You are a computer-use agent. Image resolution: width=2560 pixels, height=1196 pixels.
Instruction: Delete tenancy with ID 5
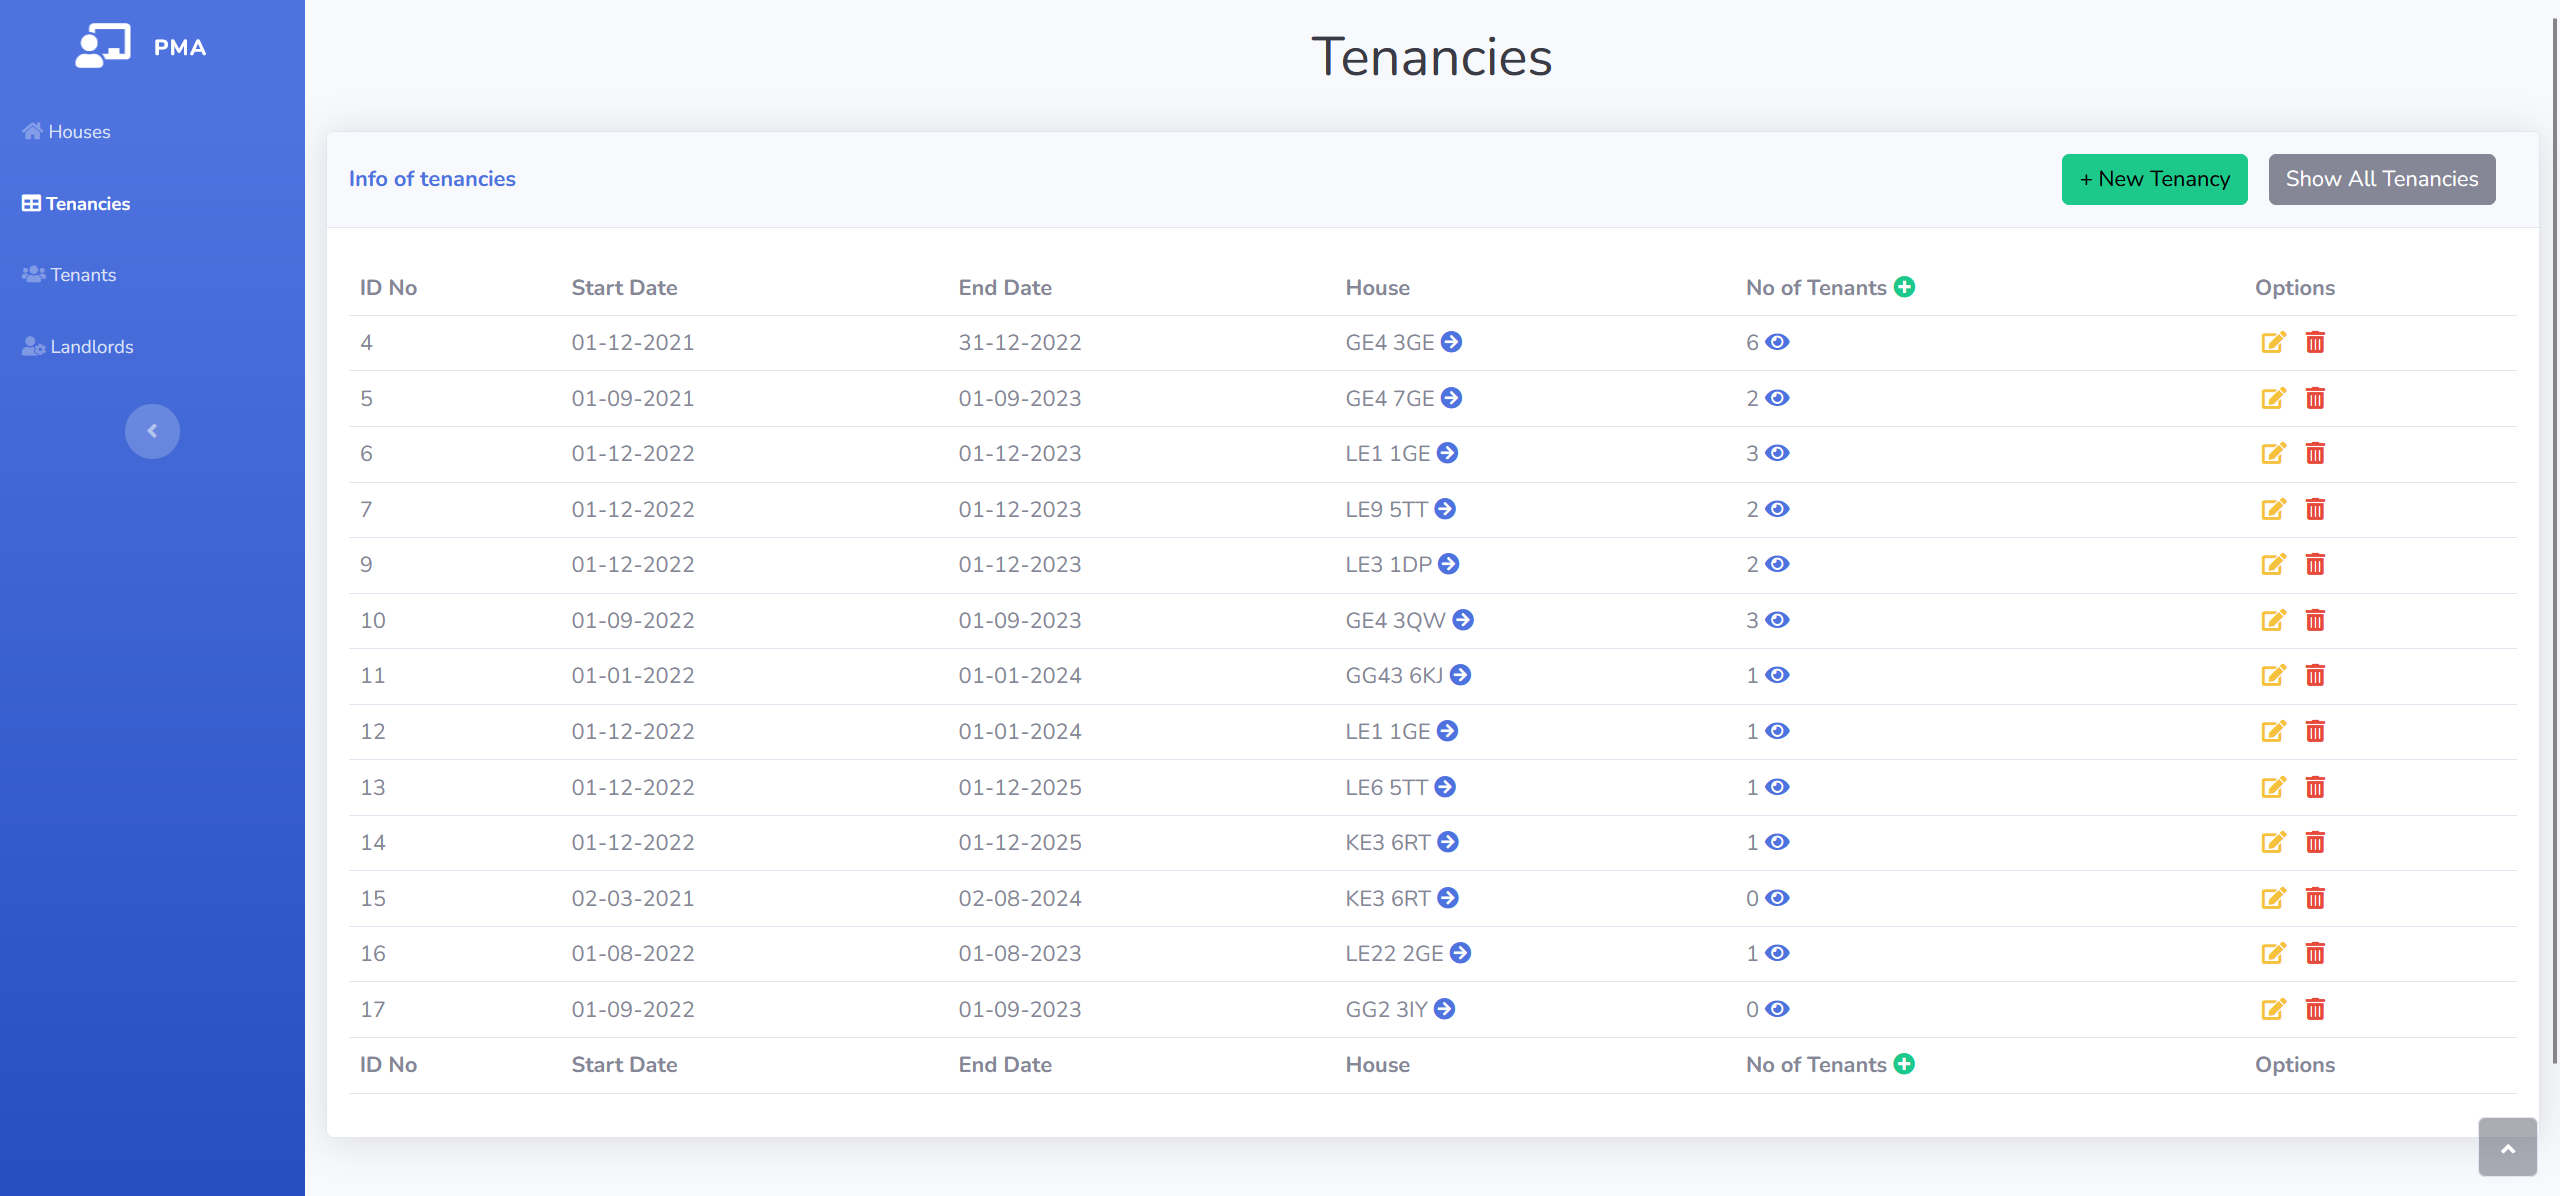pos(2315,399)
